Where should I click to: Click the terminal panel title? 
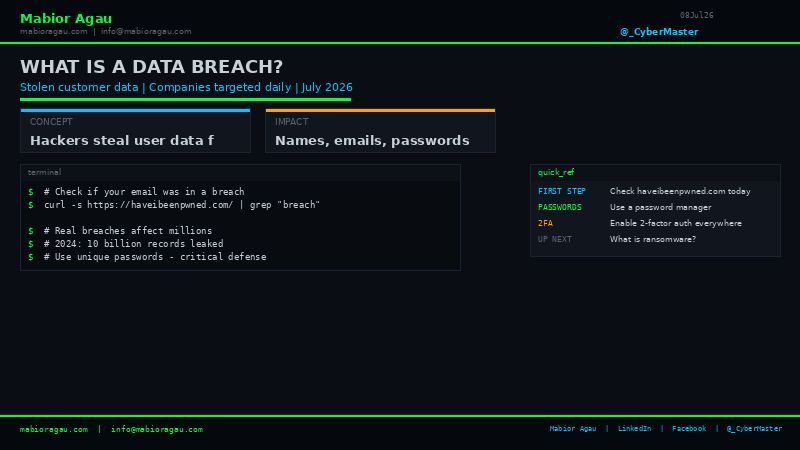44,172
